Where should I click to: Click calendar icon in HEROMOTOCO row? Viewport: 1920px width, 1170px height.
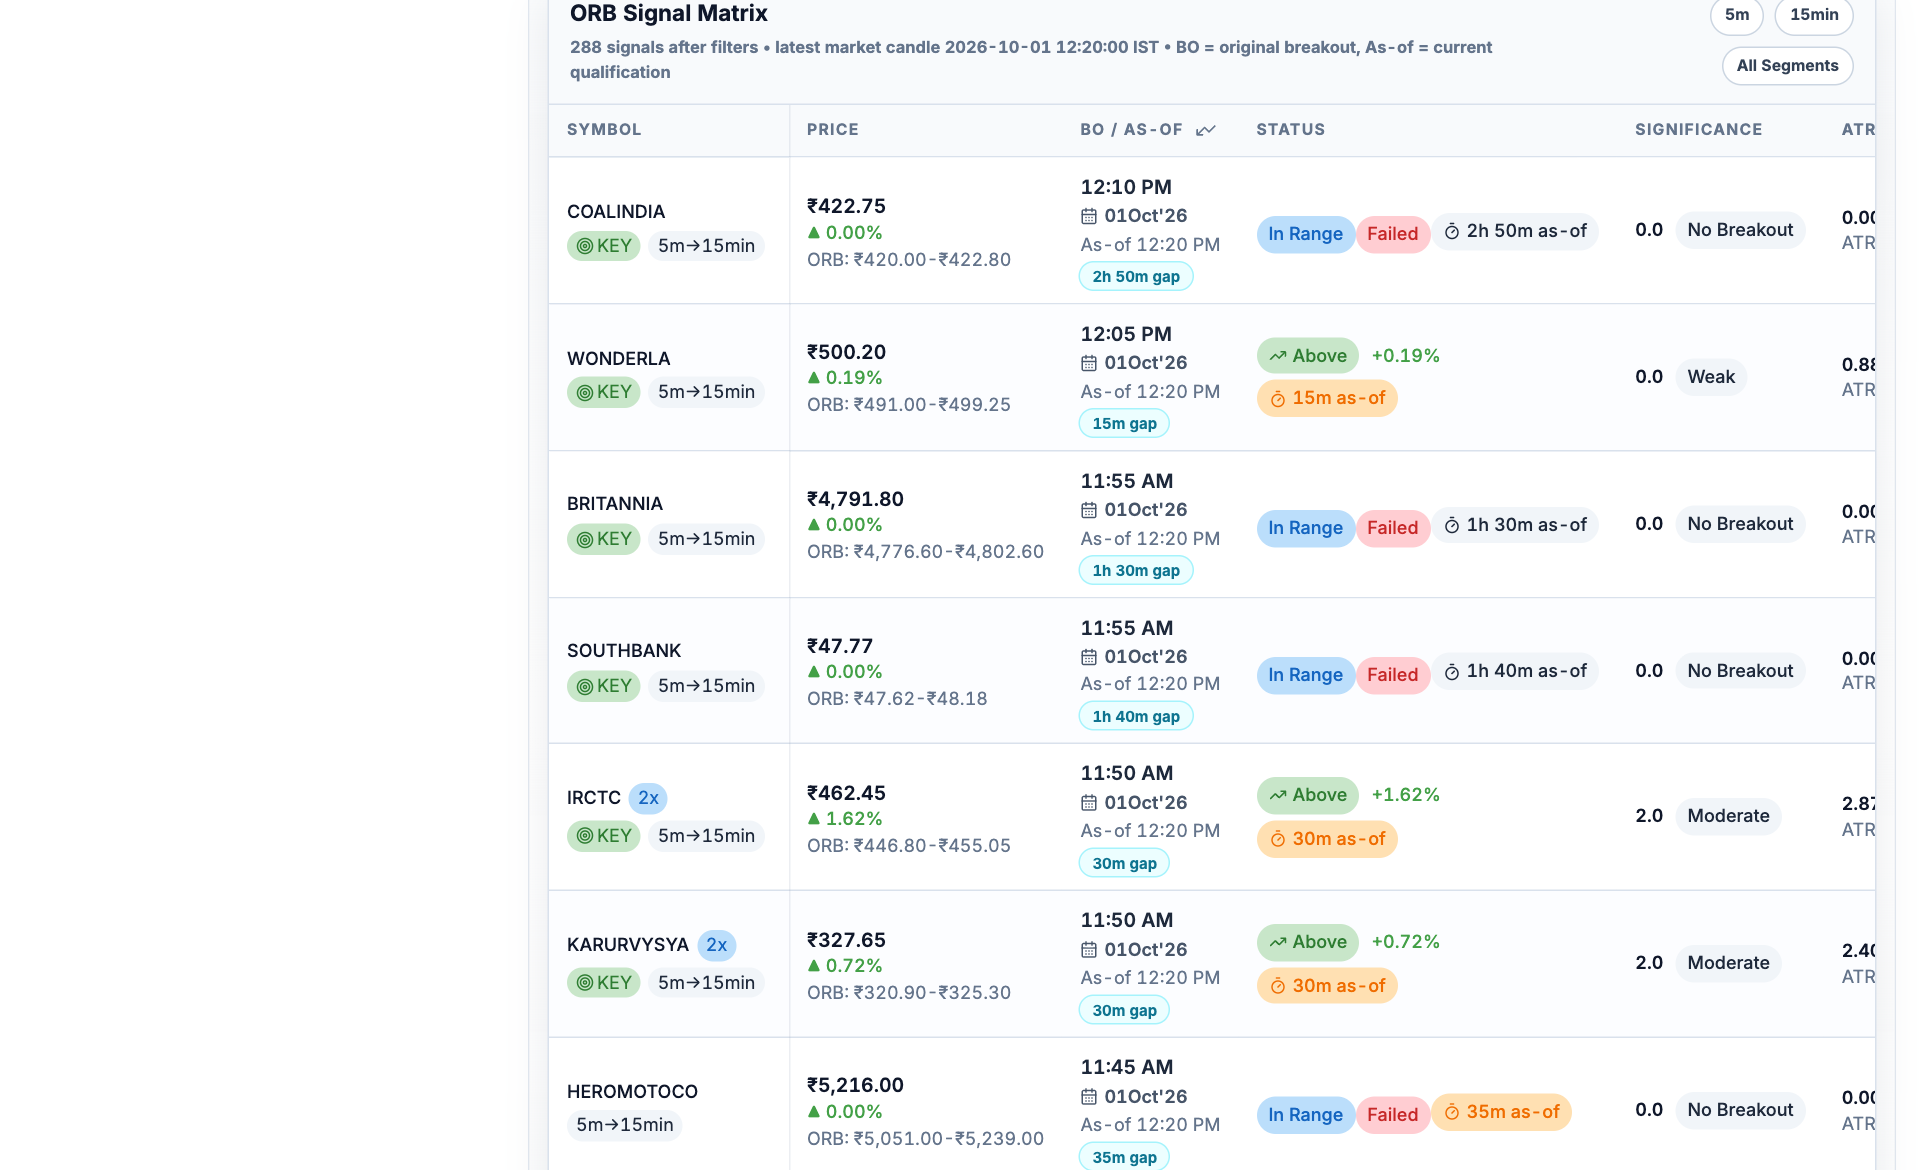point(1089,1097)
